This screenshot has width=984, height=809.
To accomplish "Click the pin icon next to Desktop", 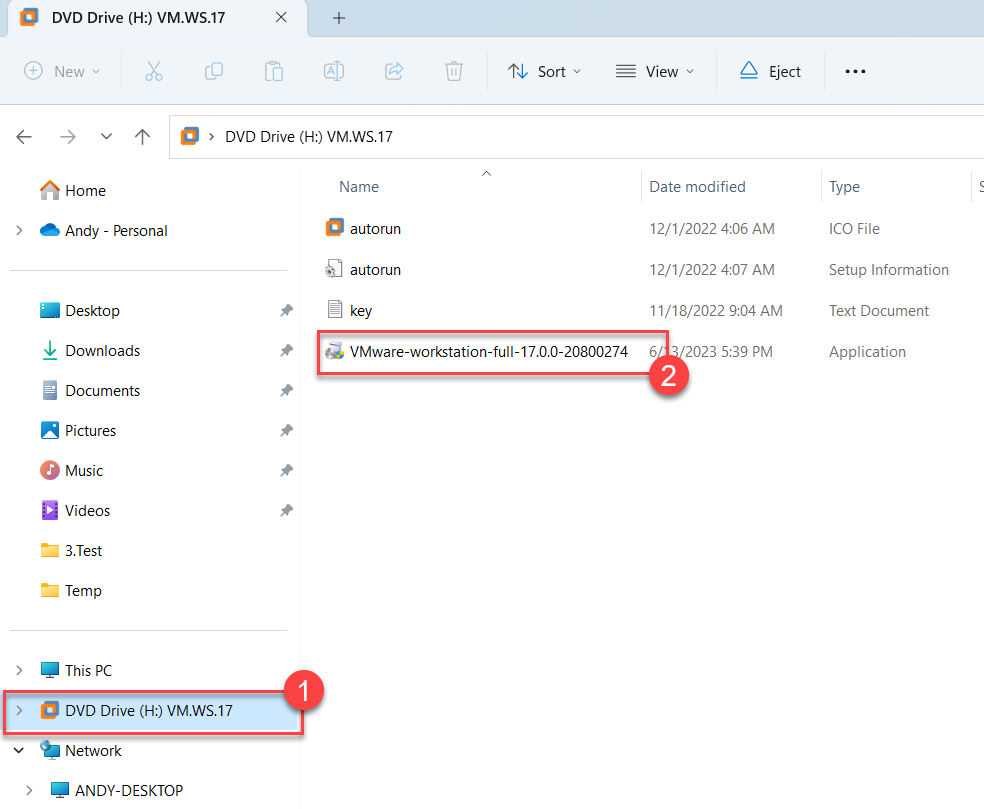I will click(286, 310).
